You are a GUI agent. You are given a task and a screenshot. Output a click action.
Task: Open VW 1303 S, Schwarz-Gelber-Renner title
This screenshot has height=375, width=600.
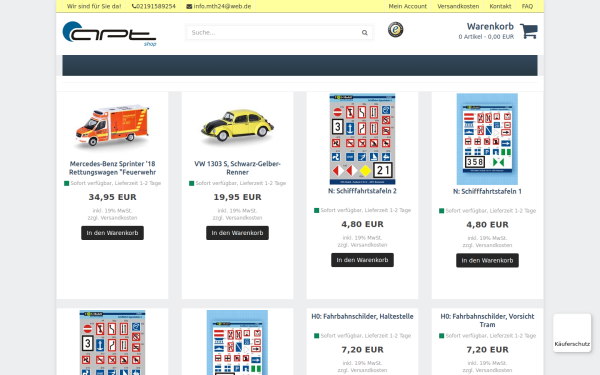pyautogui.click(x=237, y=168)
